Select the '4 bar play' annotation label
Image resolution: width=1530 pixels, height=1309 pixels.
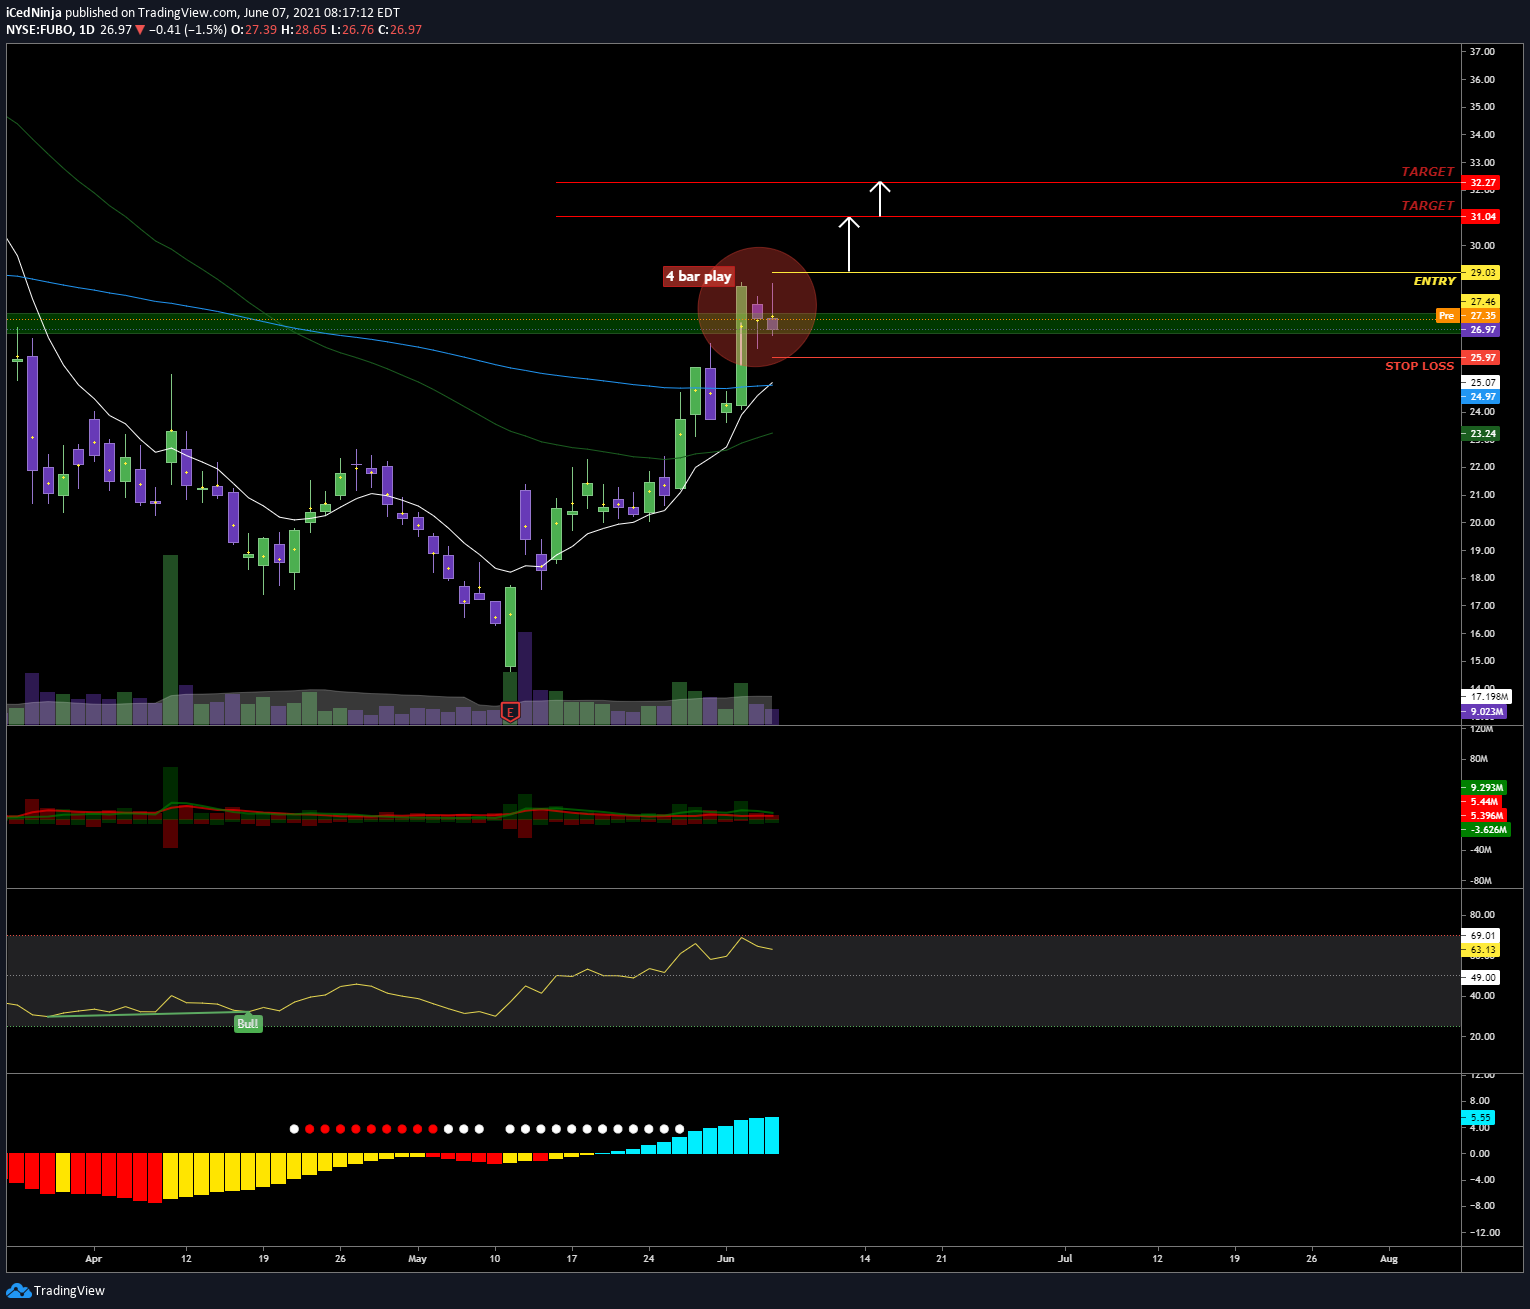coord(699,276)
